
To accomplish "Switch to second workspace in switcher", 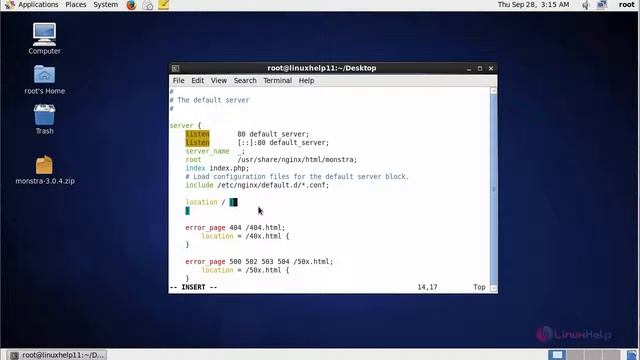I will (x=575, y=355).
